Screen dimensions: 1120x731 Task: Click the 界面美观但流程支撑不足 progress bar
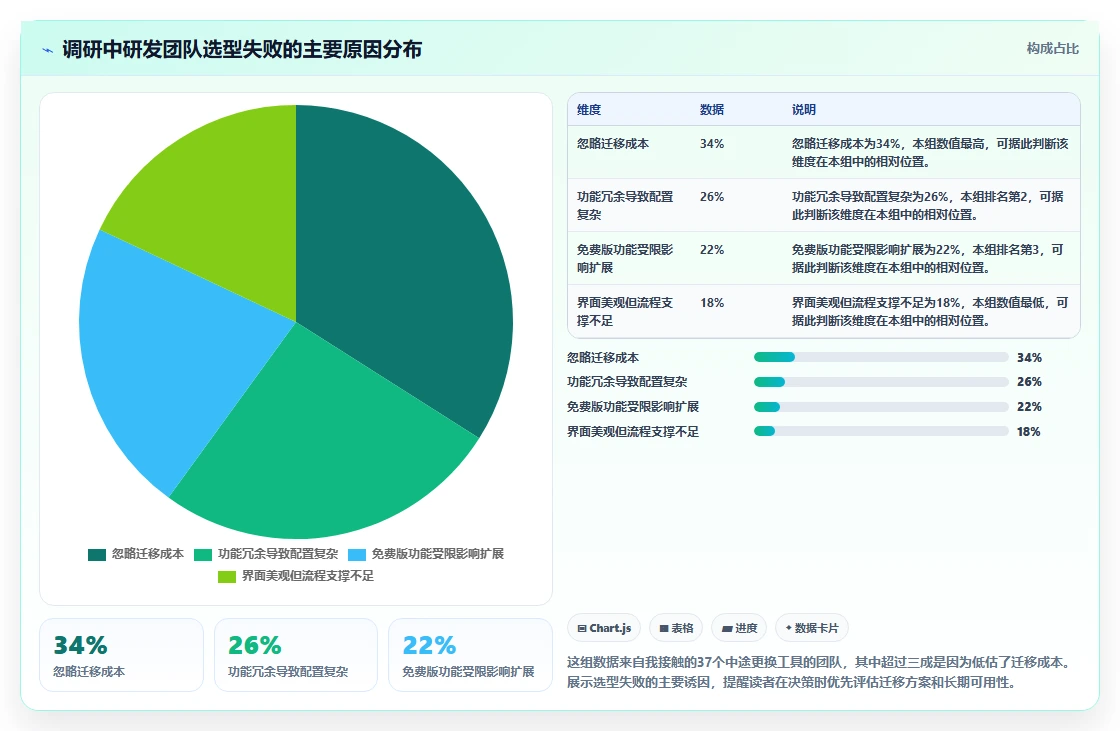click(881, 432)
